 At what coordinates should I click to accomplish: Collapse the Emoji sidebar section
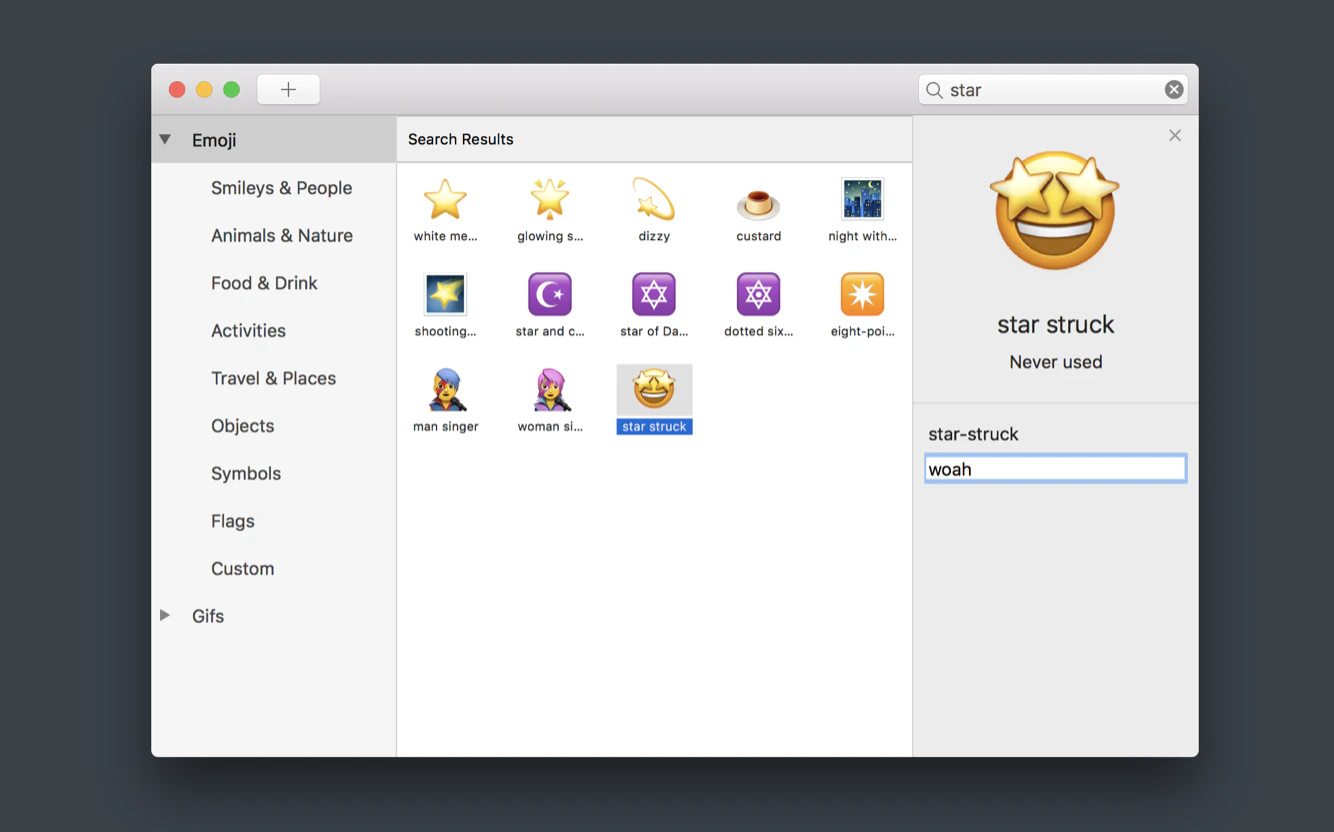pyautogui.click(x=165, y=140)
